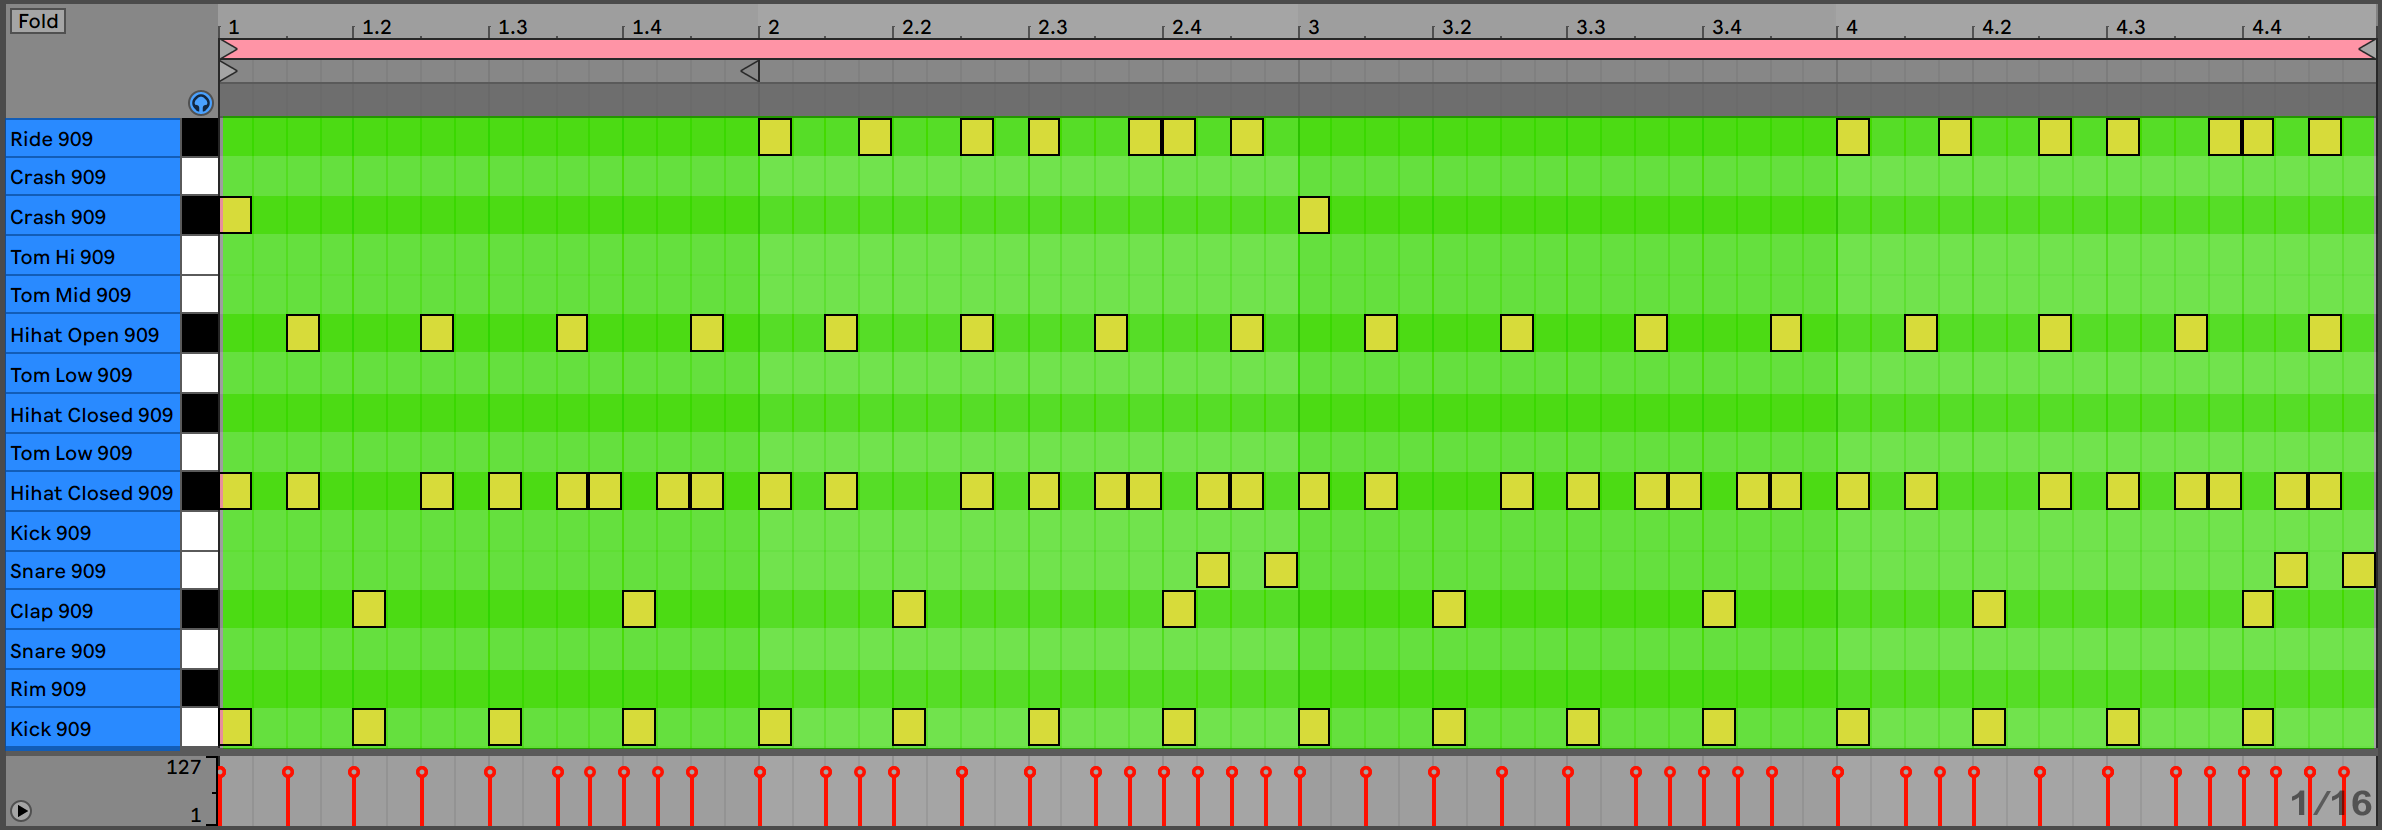Select the Kick 909 note at beat 1.2

pos(369,727)
